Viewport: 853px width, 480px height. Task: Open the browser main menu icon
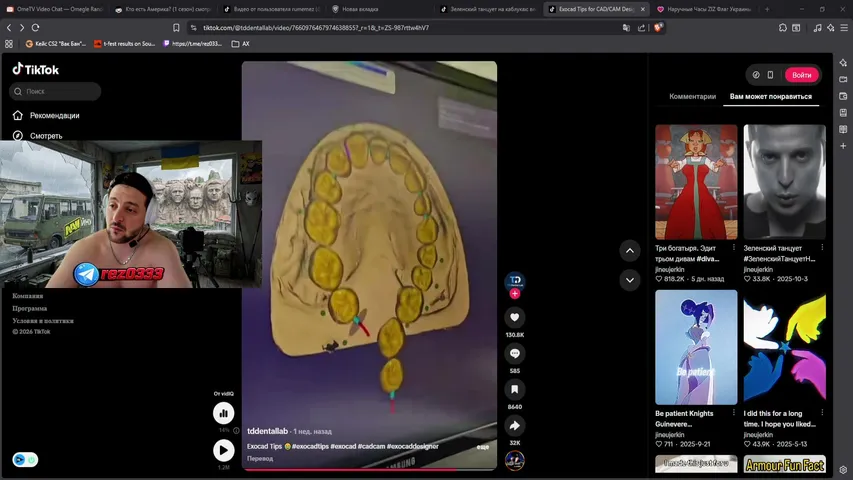point(844,28)
